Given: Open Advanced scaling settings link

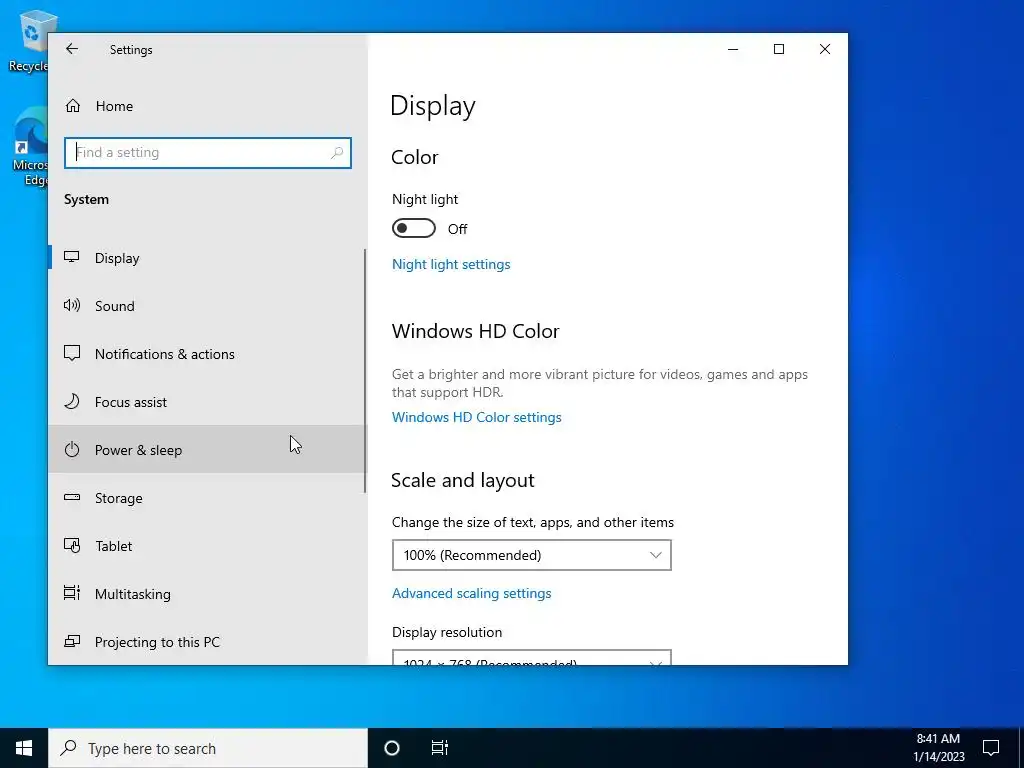Looking at the screenshot, I should click(472, 594).
